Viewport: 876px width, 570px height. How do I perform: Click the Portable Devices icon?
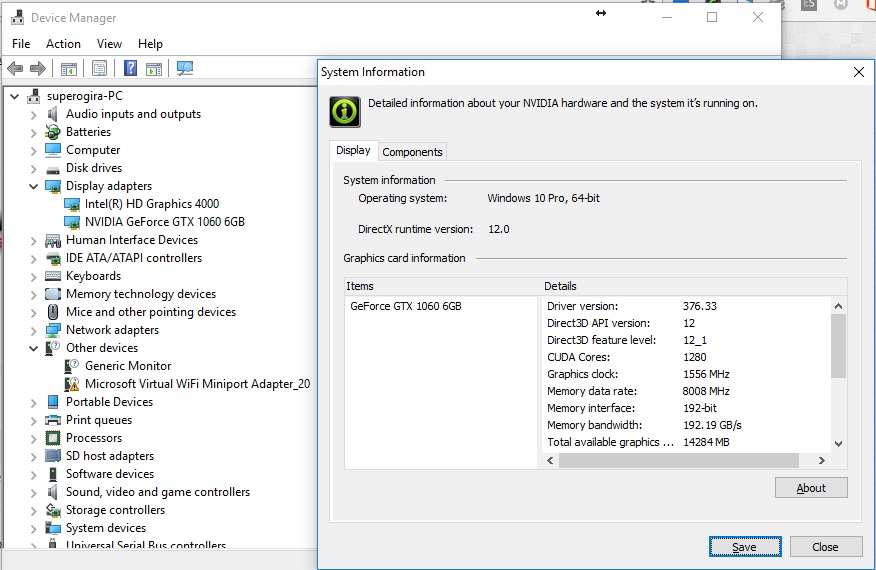pos(53,402)
